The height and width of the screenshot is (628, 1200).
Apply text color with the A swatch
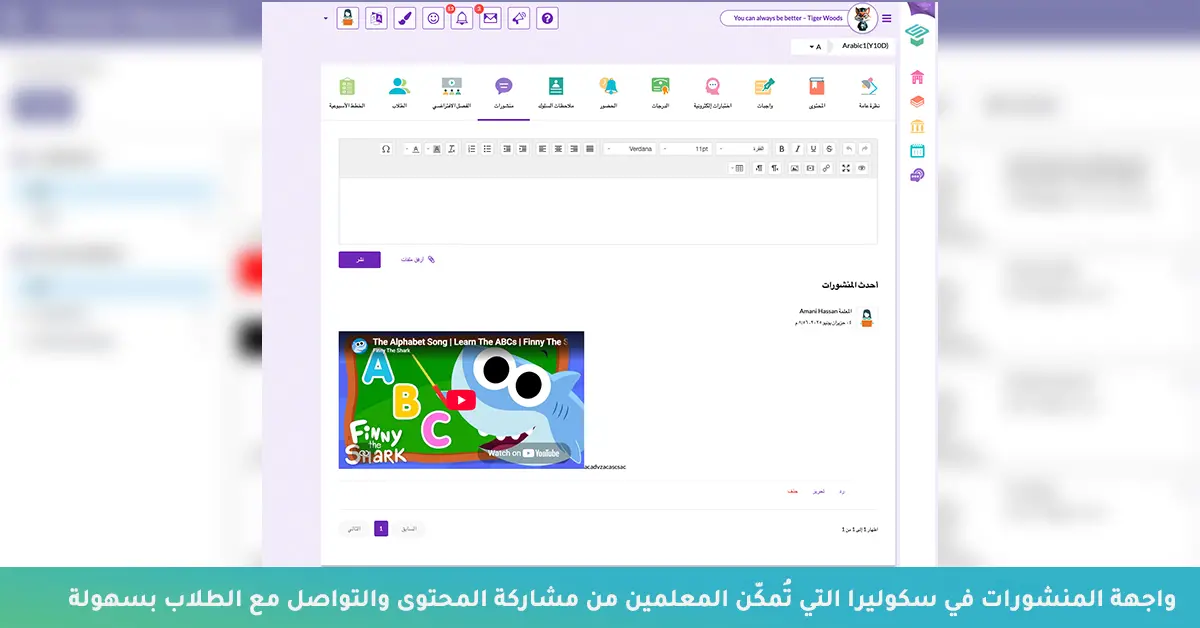point(416,149)
